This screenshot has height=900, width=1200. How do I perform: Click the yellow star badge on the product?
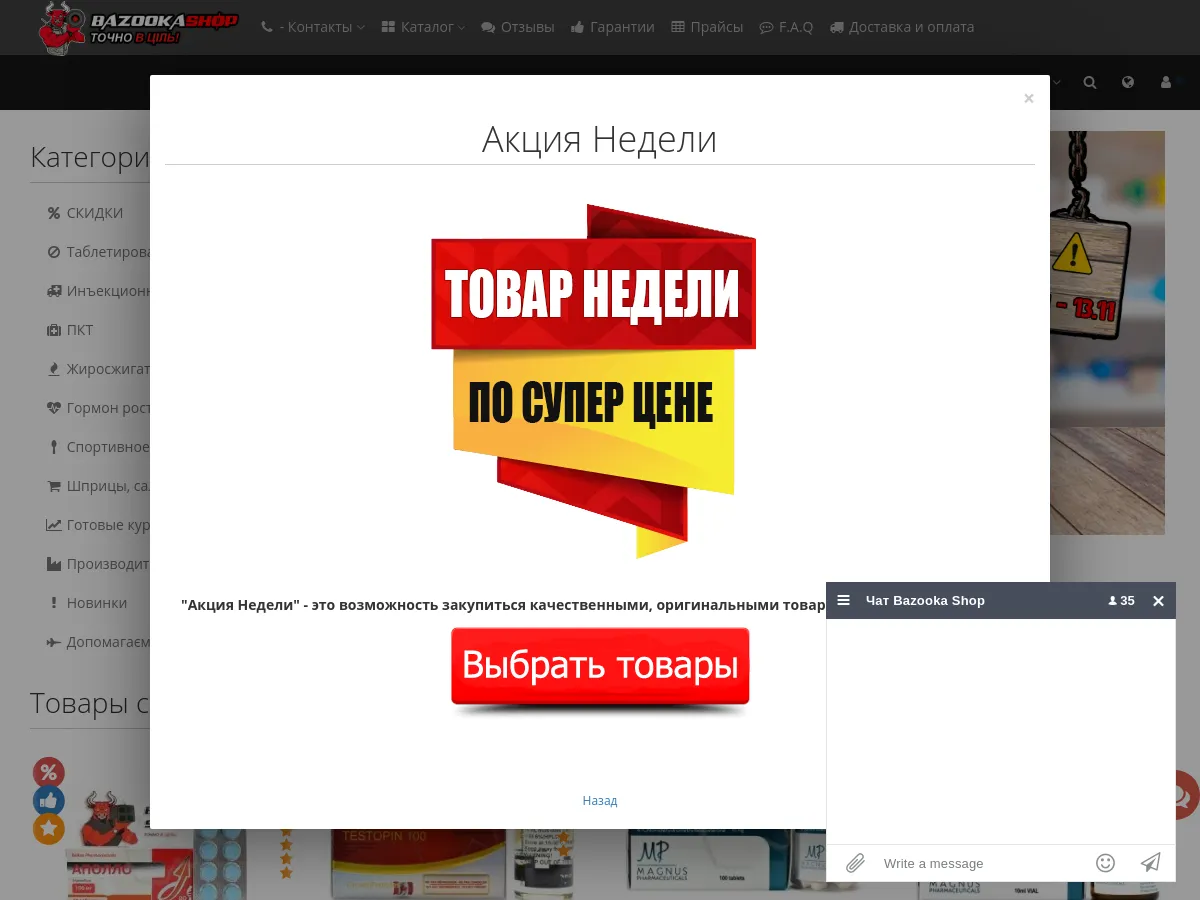coord(49,828)
